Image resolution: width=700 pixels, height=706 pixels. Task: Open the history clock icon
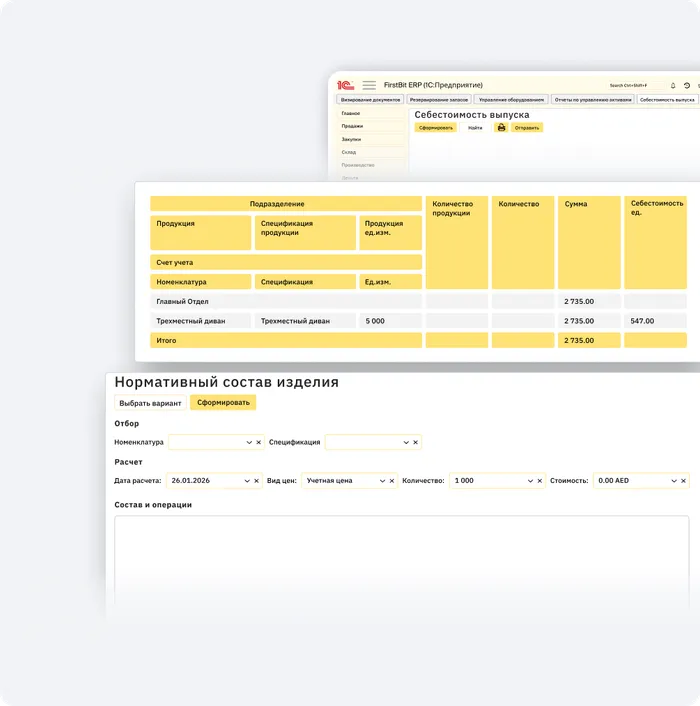[687, 85]
